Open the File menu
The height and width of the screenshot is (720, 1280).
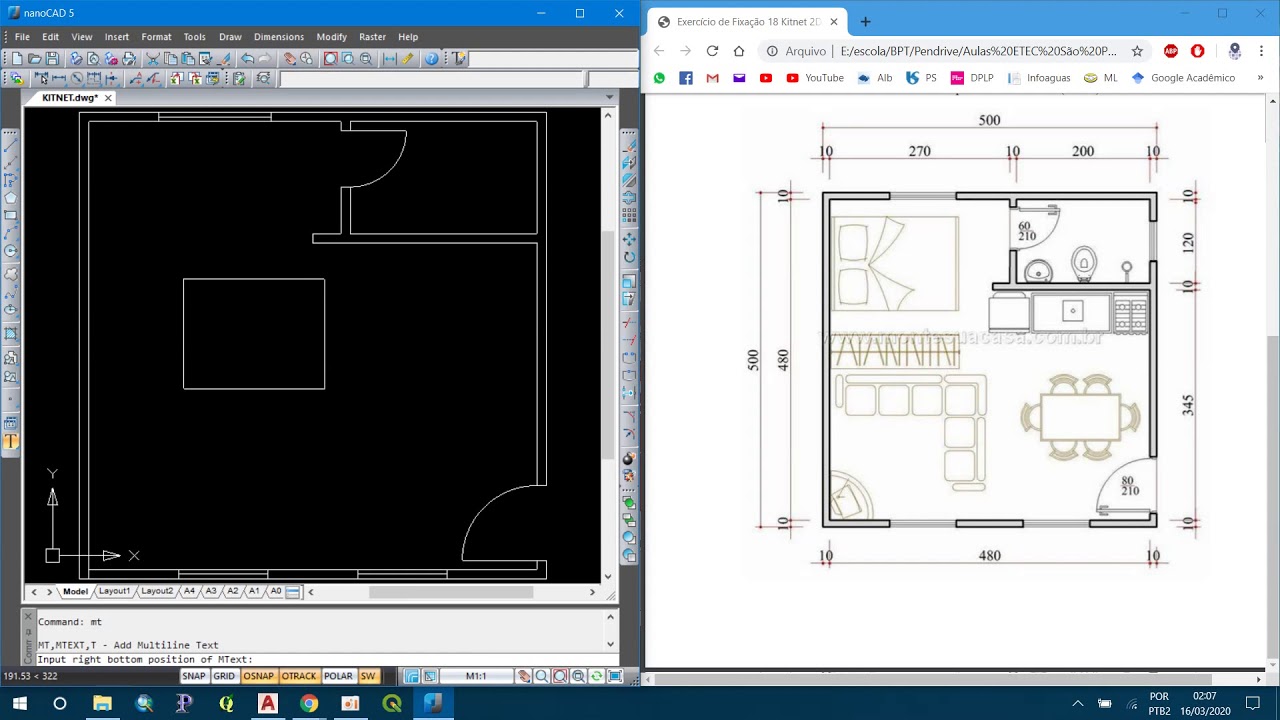point(21,37)
